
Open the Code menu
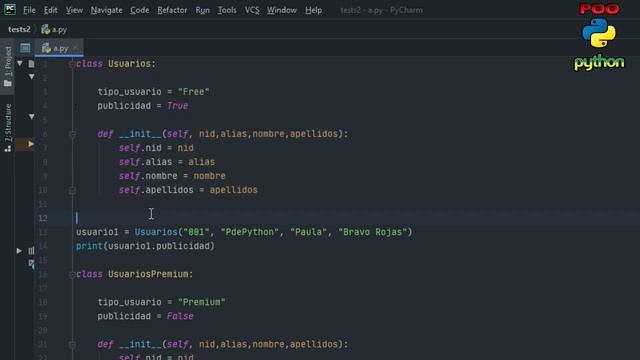139,10
